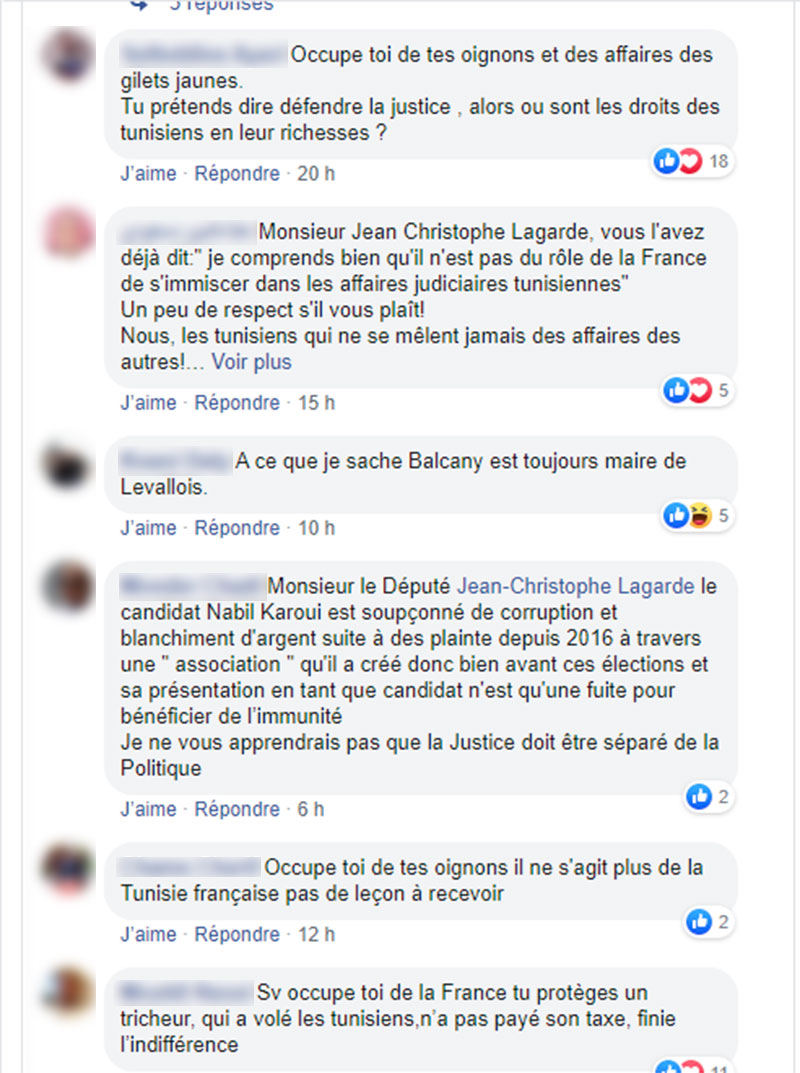Open laughing reactions on Balcany comment
The height and width of the screenshot is (1073, 800).
click(697, 515)
